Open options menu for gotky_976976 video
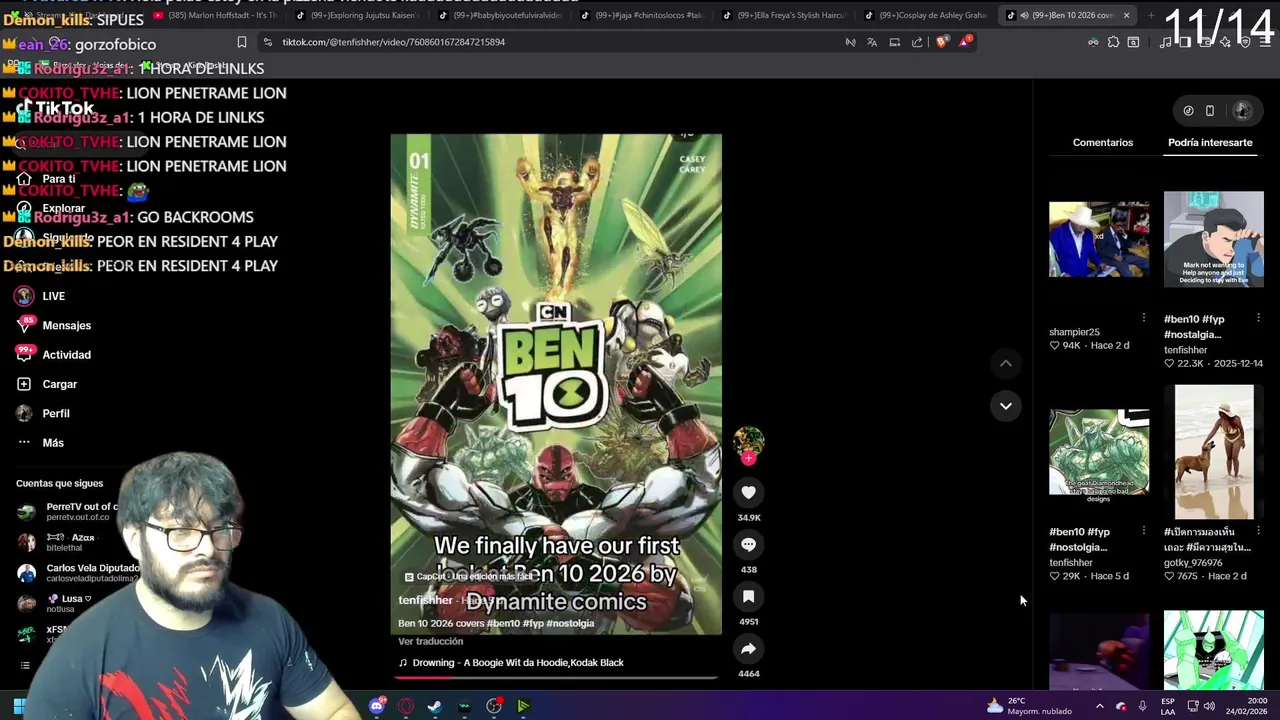1280x720 pixels. click(x=1258, y=531)
